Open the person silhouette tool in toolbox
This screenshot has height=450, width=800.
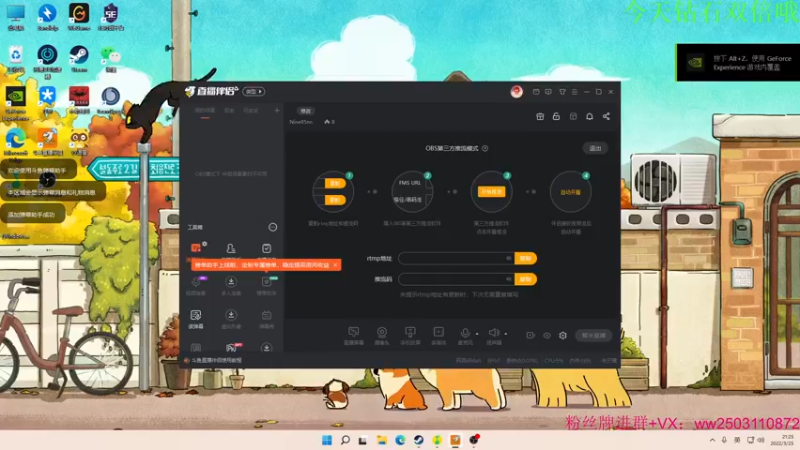(231, 248)
